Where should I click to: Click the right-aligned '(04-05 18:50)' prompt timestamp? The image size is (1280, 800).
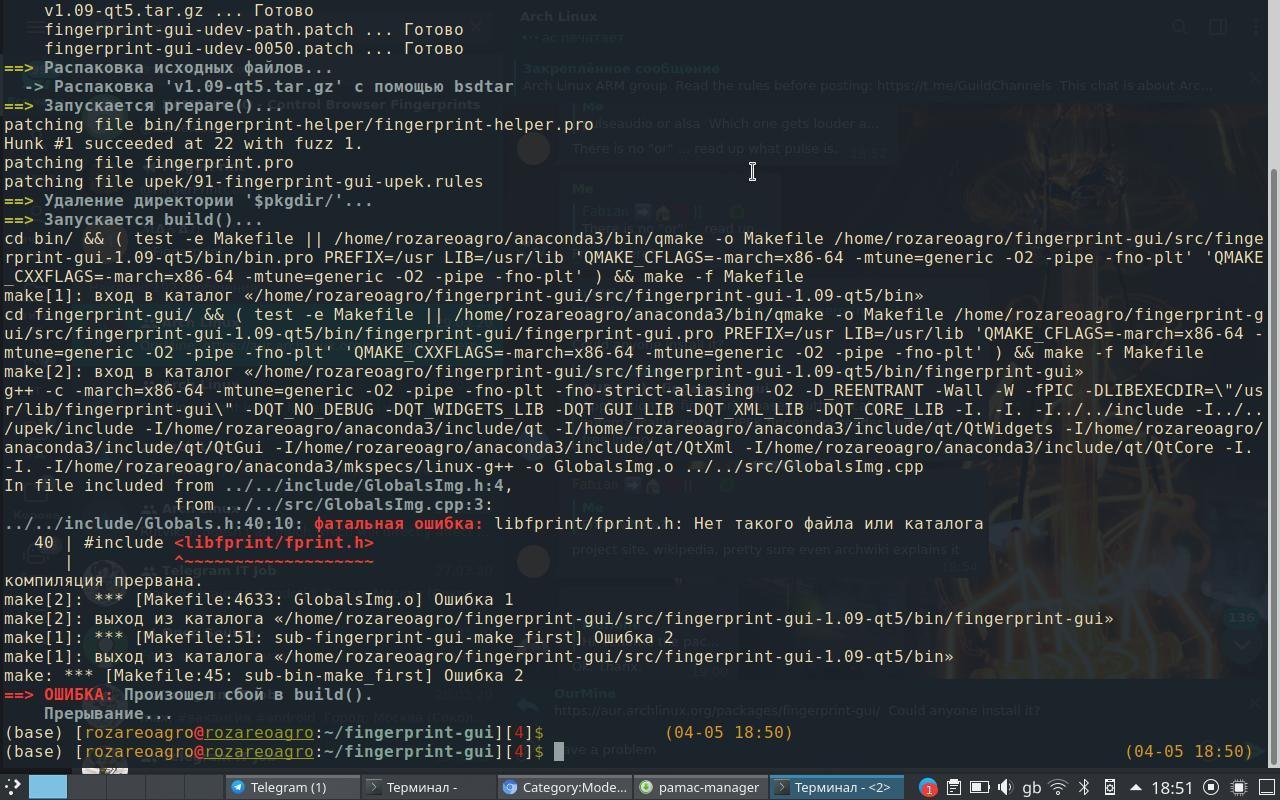(x=1189, y=751)
